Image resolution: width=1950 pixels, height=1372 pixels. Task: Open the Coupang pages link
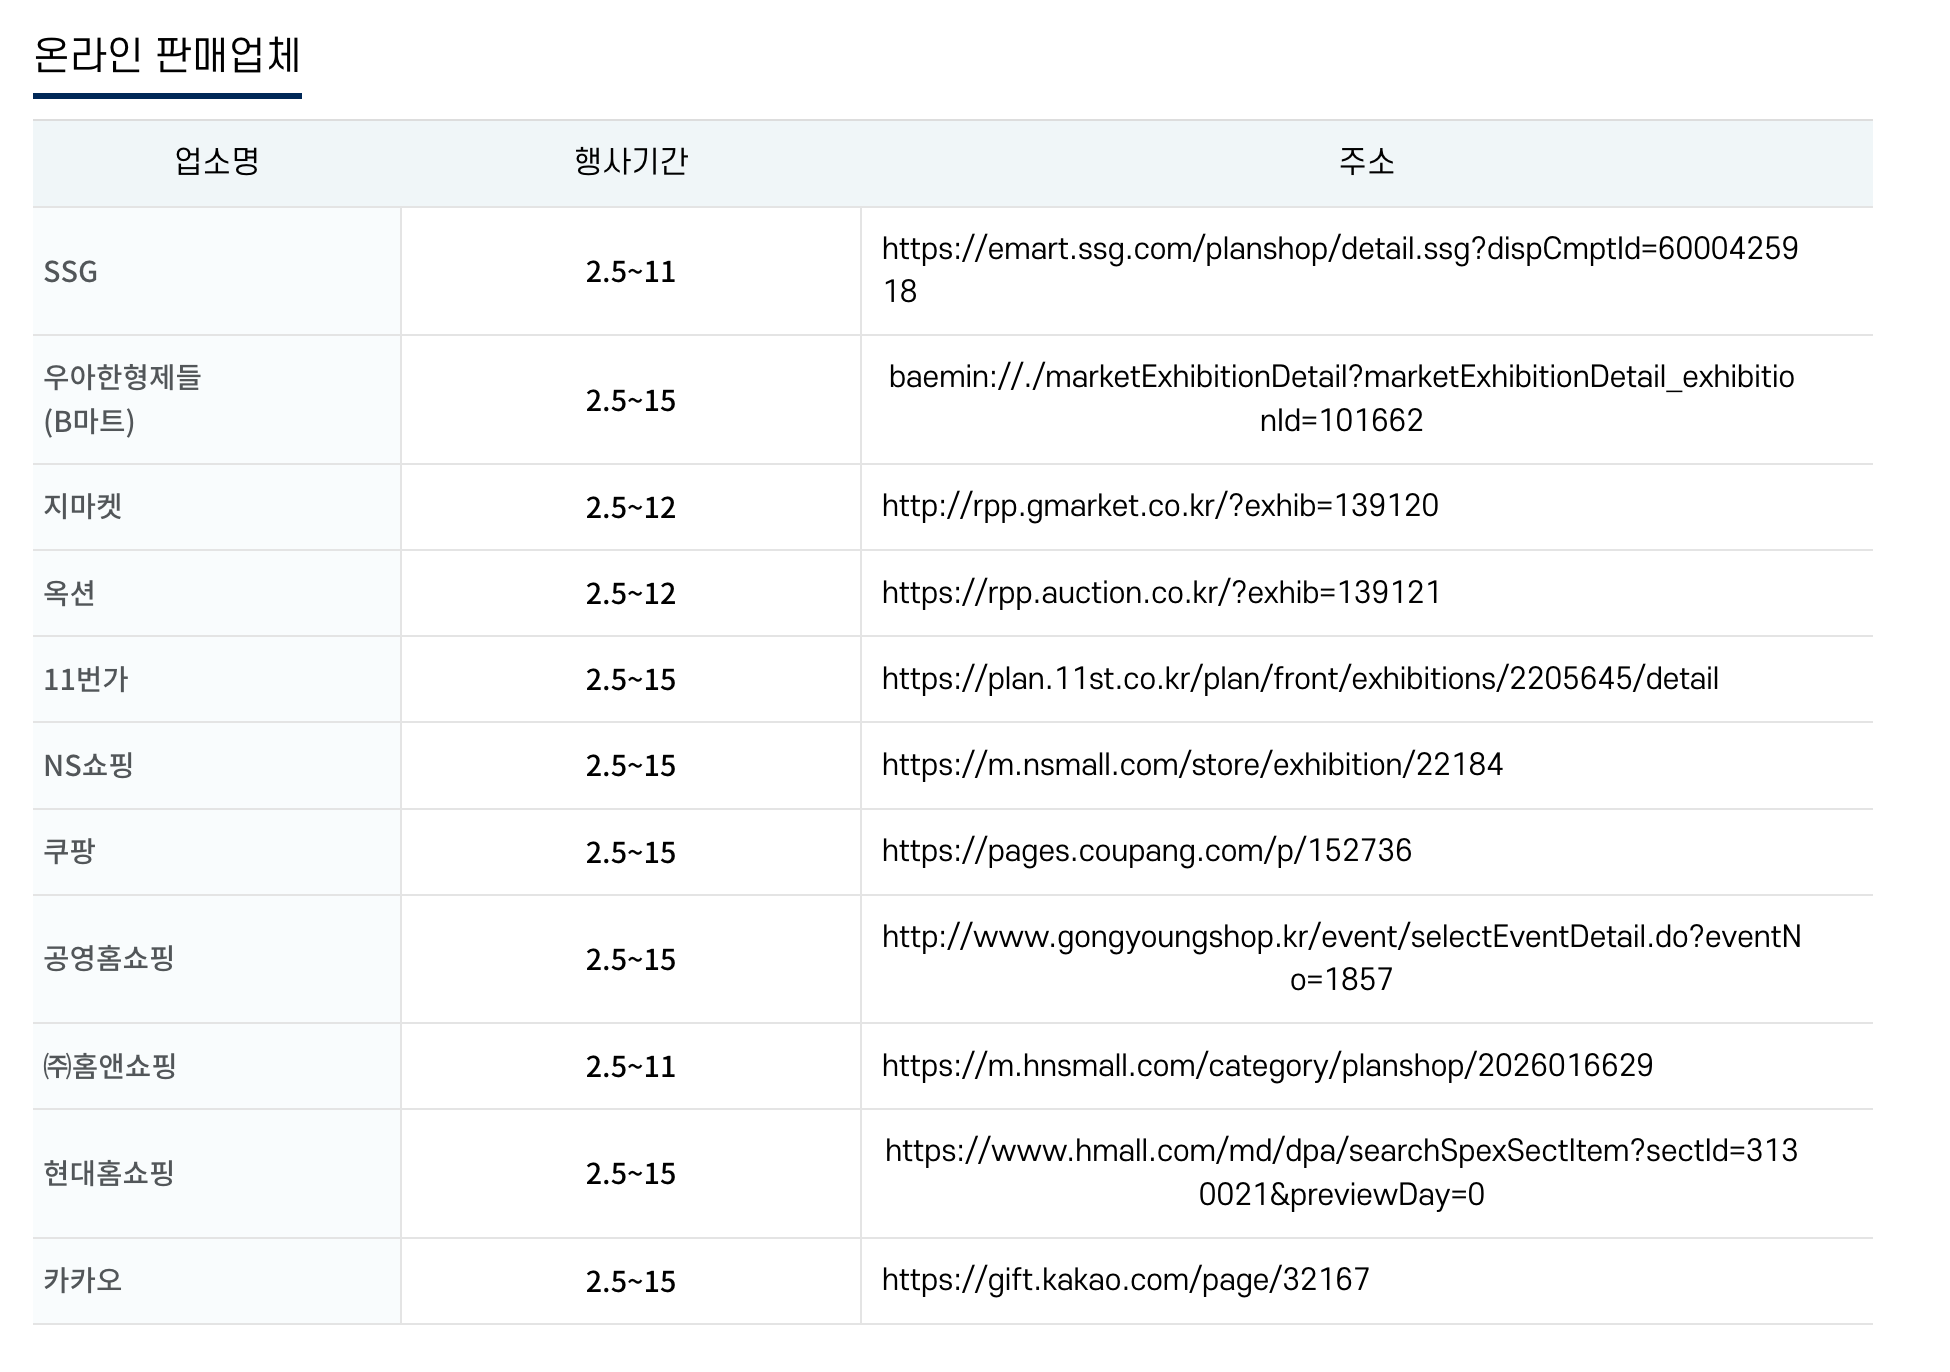coord(1146,851)
